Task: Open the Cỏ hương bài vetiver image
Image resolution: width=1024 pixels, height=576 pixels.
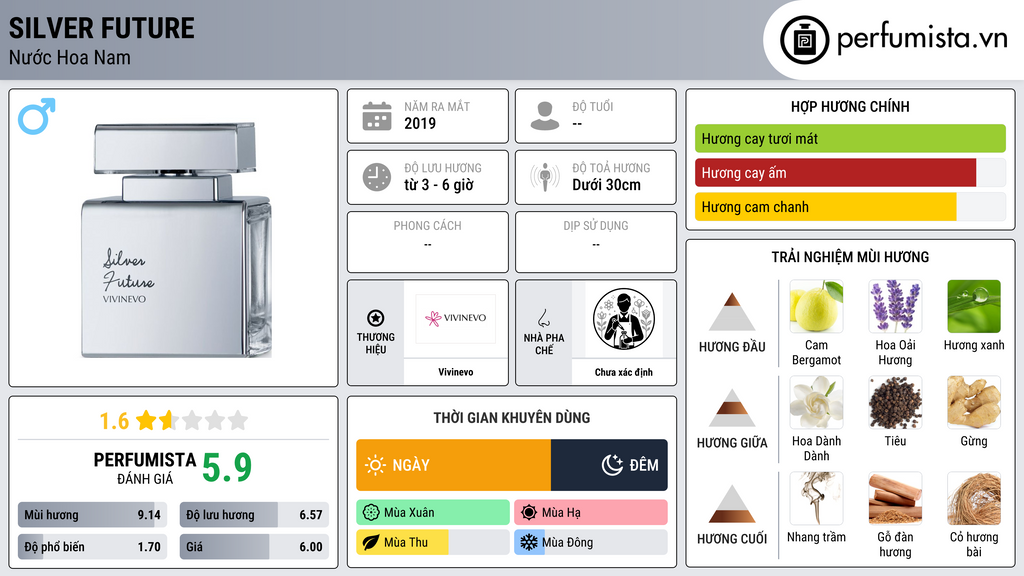Action: click(974, 498)
